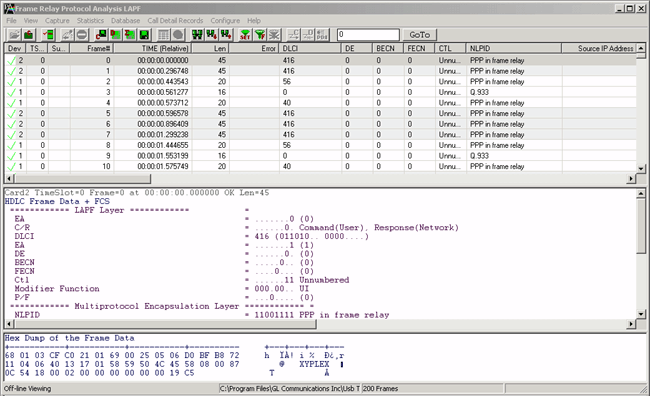This screenshot has height=396, width=650.
Task: Click the BECN column header
Action: (x=388, y=49)
